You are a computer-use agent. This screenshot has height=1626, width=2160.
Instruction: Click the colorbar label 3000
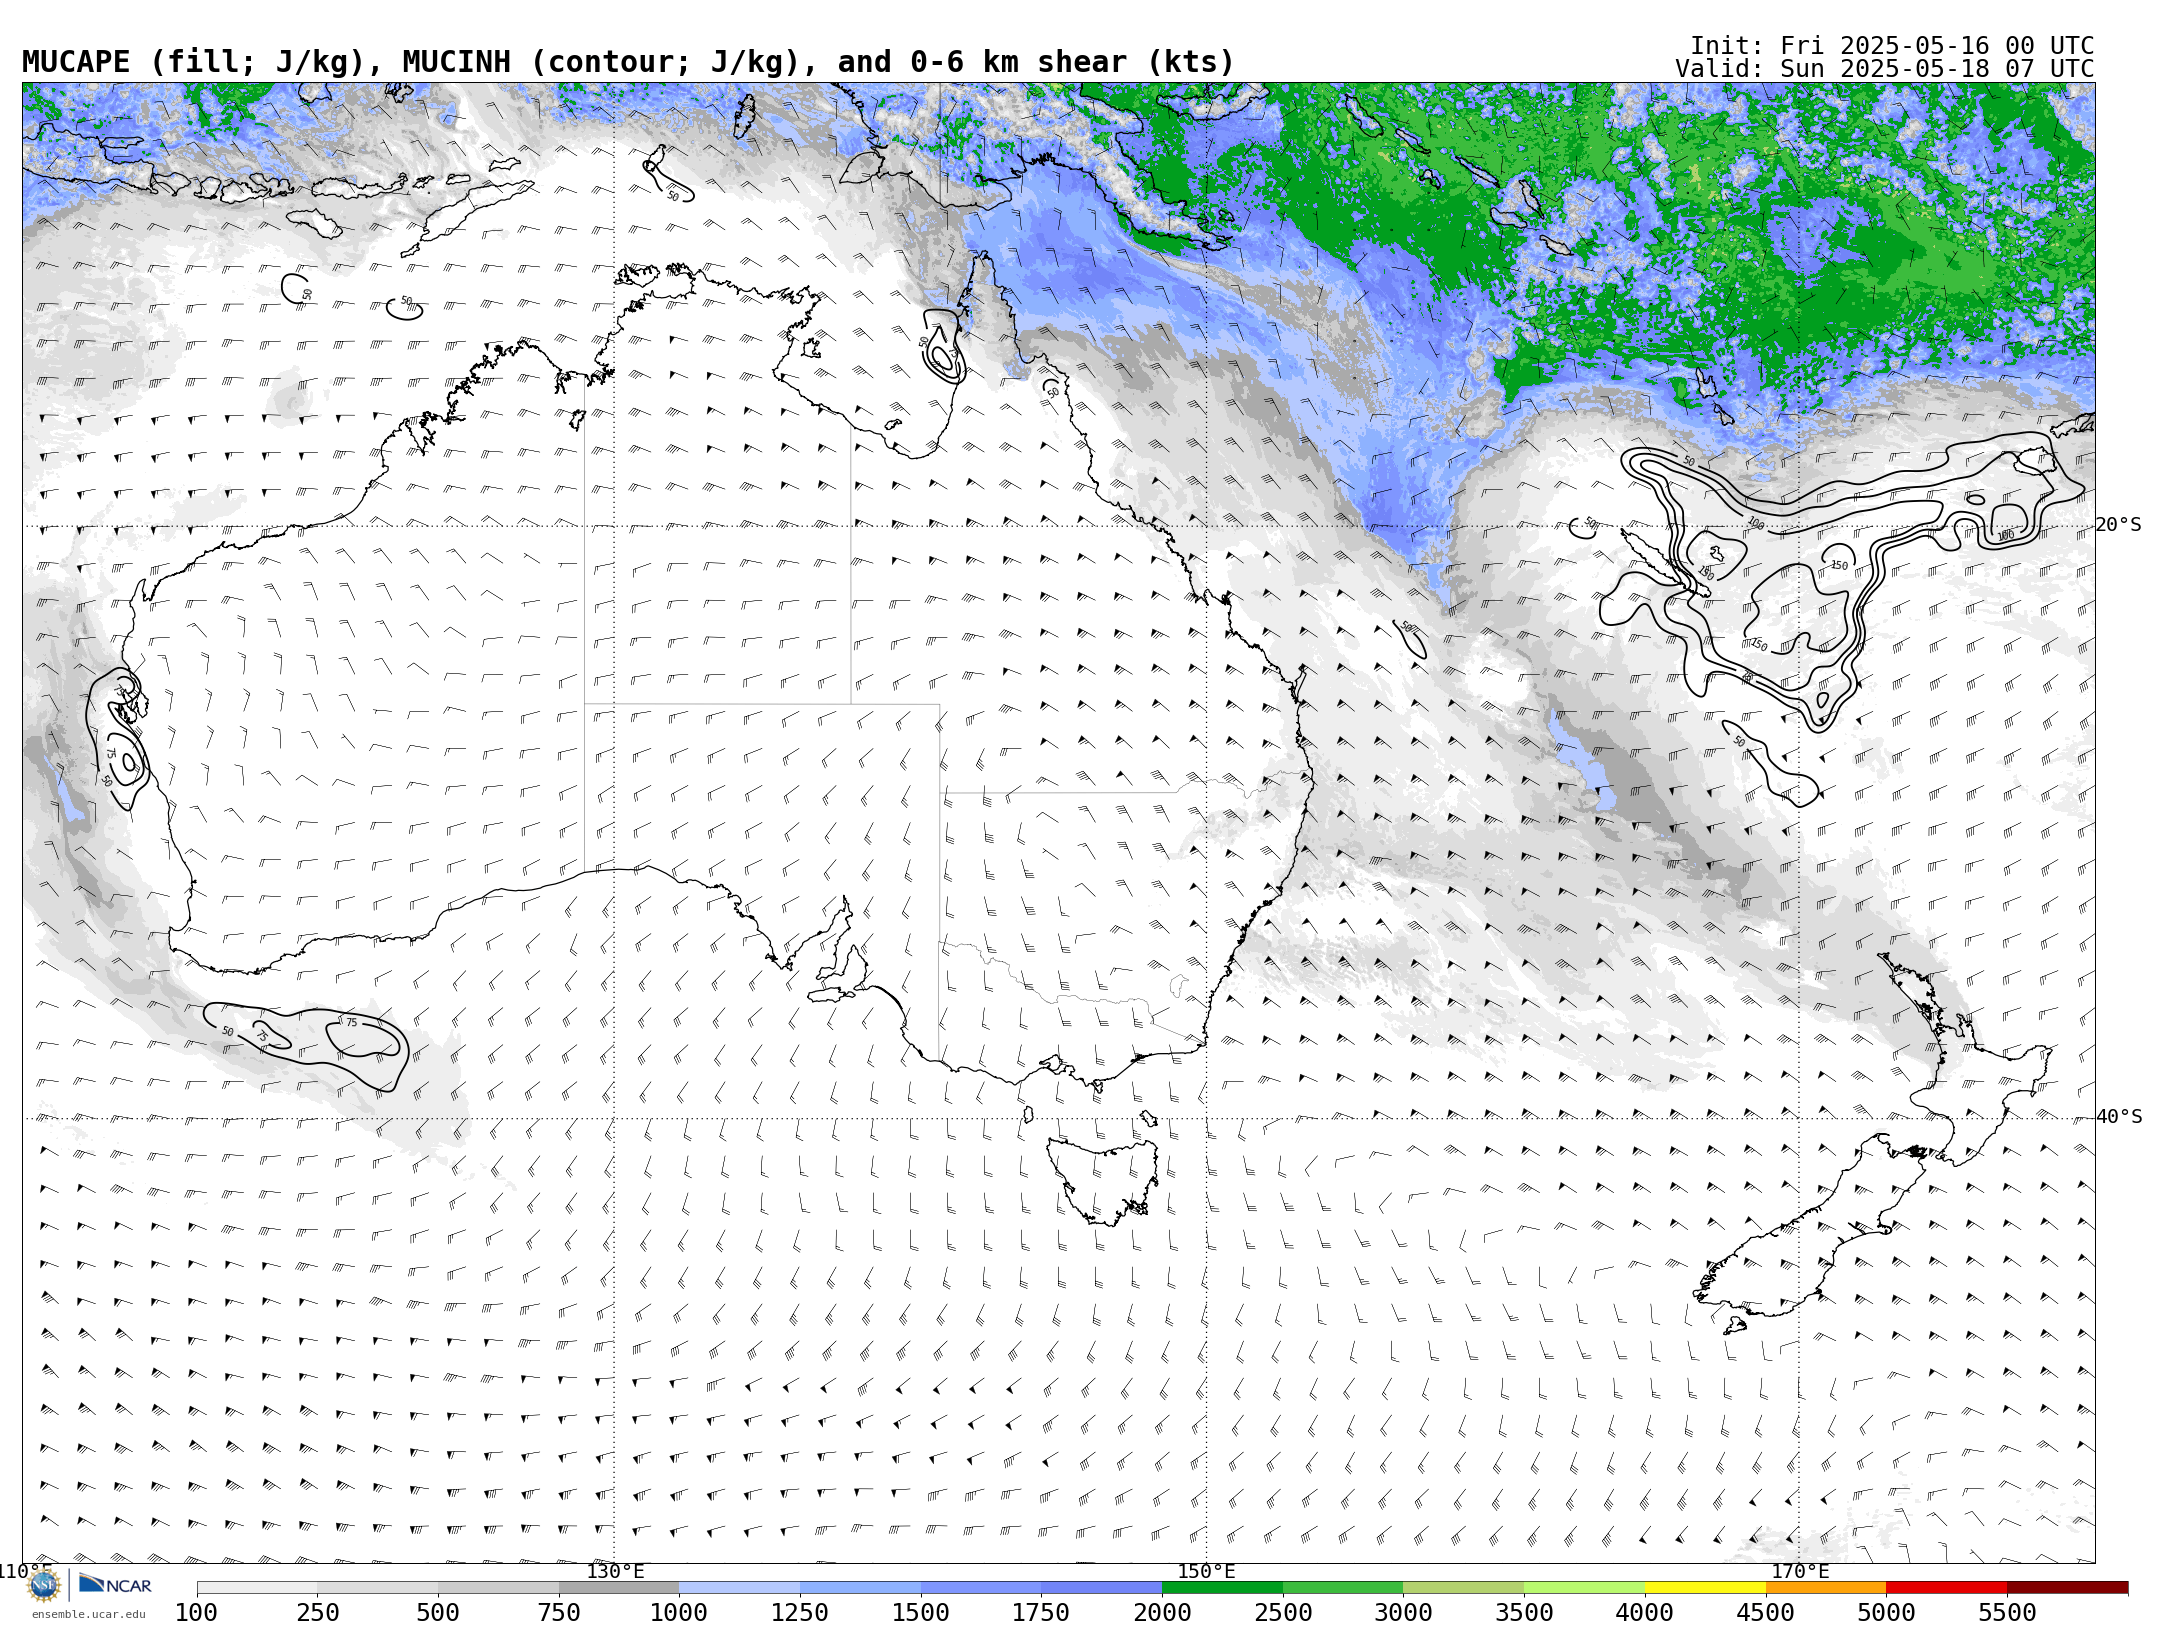(x=1404, y=1612)
